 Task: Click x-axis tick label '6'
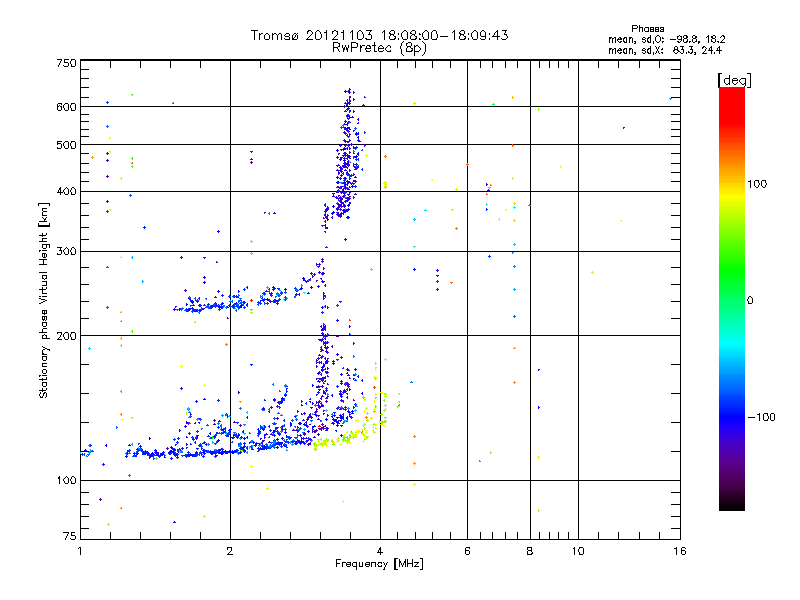467,551
